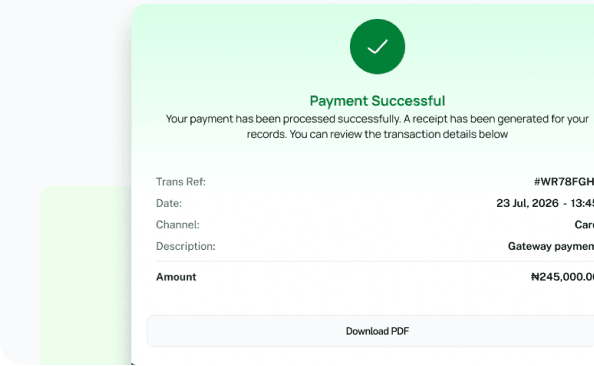This screenshot has height=366, width=594.
Task: Select the Payment Successful heading
Action: pos(377,101)
